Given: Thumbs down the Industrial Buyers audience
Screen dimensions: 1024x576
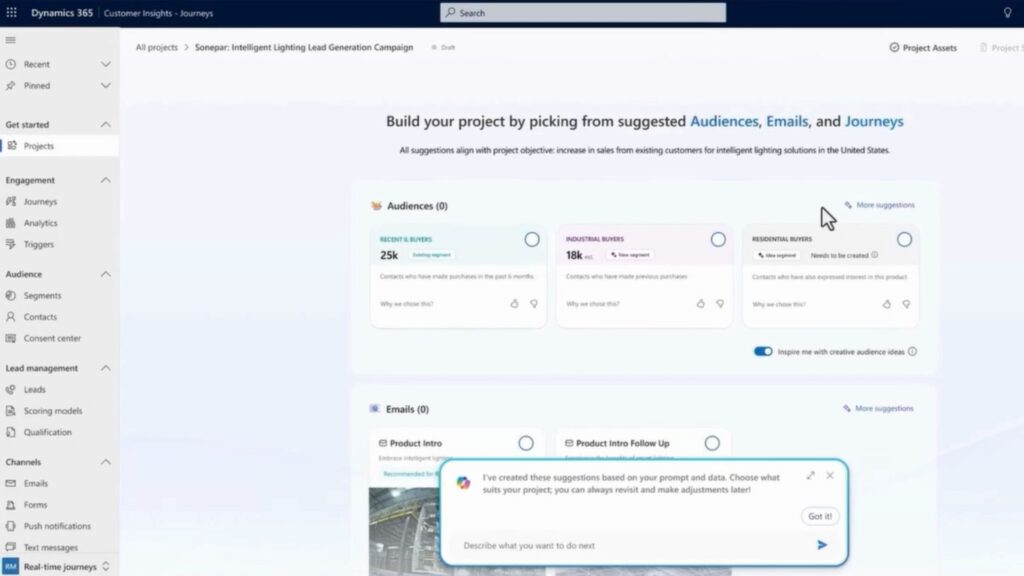Looking at the screenshot, I should point(720,303).
